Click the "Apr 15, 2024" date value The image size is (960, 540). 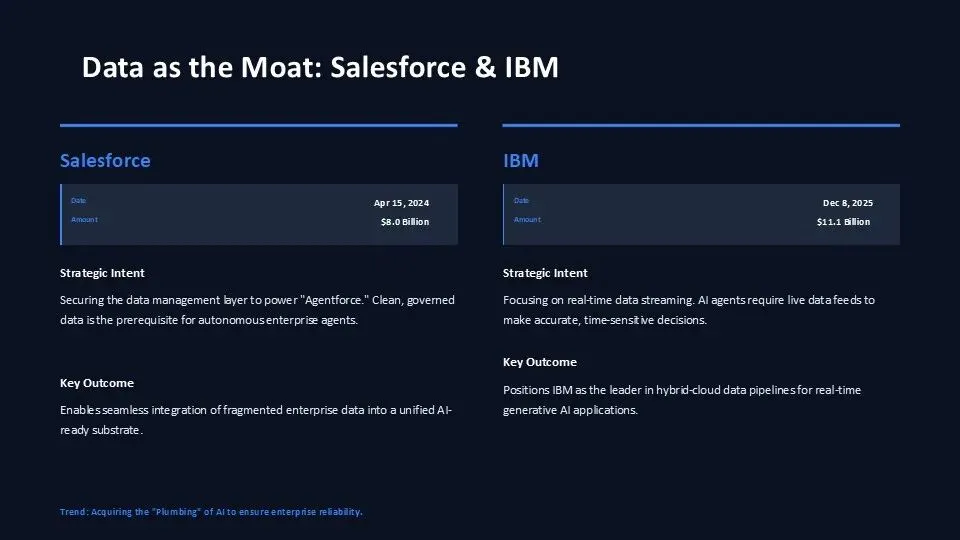401,203
